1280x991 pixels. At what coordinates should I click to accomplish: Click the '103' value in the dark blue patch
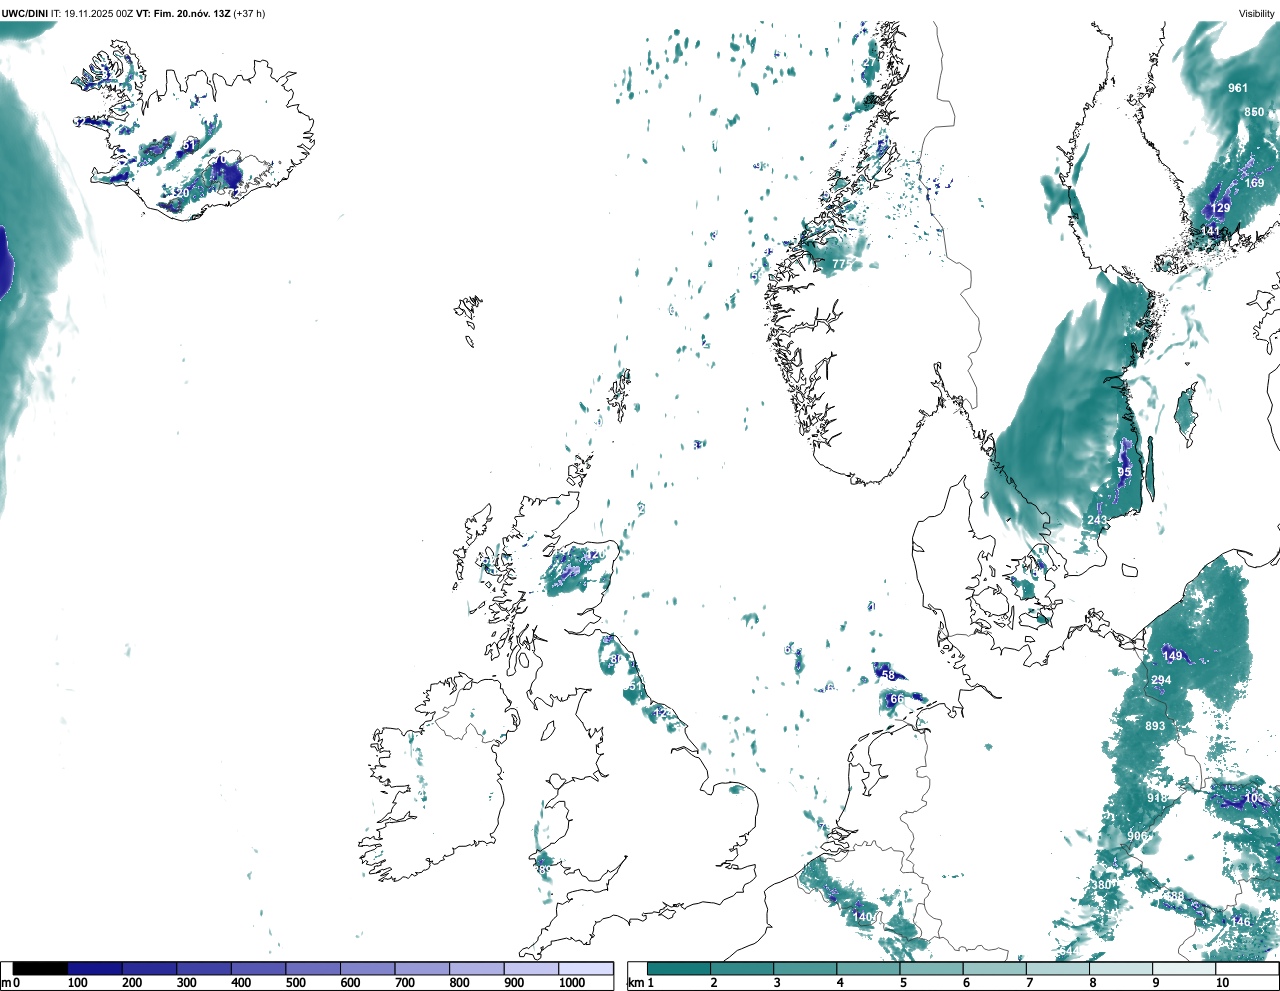pos(1255,799)
